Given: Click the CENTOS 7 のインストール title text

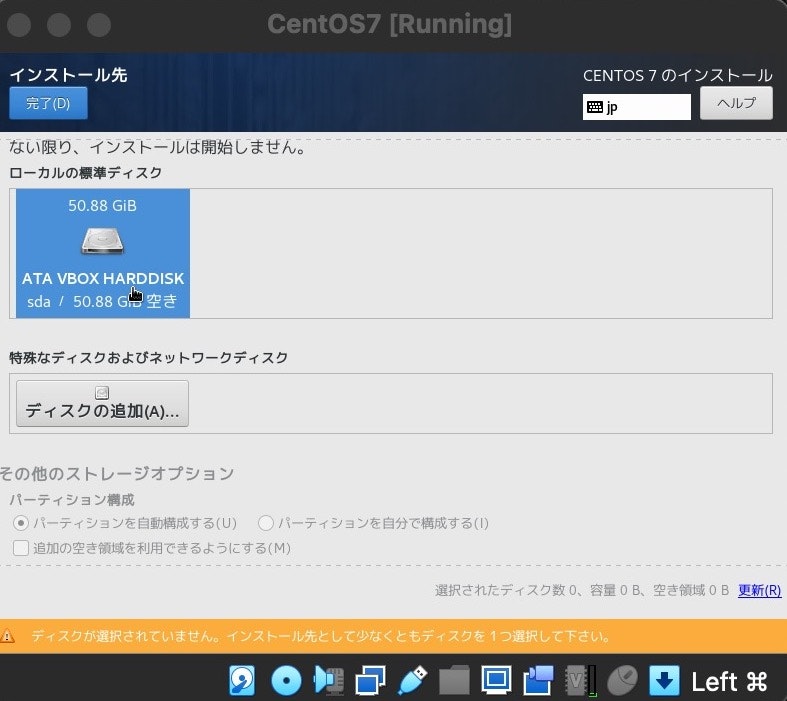Looking at the screenshot, I should point(678,76).
